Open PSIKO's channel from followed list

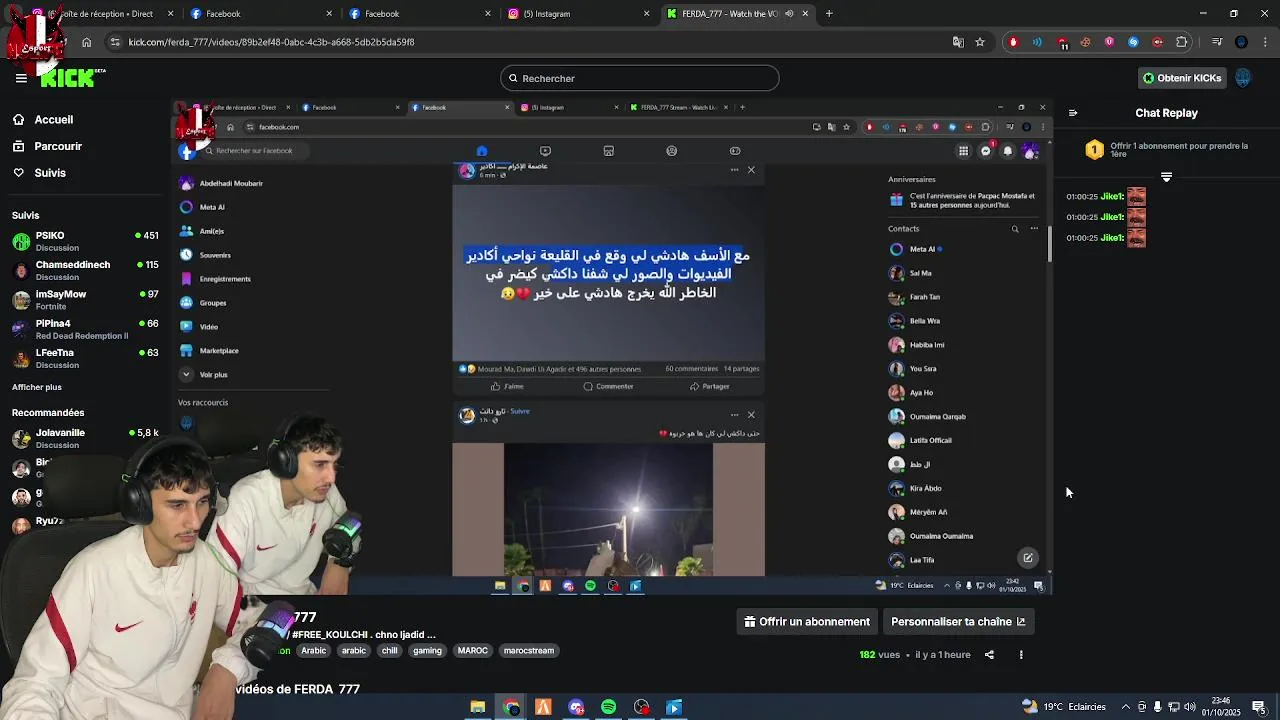pyautogui.click(x=85, y=241)
